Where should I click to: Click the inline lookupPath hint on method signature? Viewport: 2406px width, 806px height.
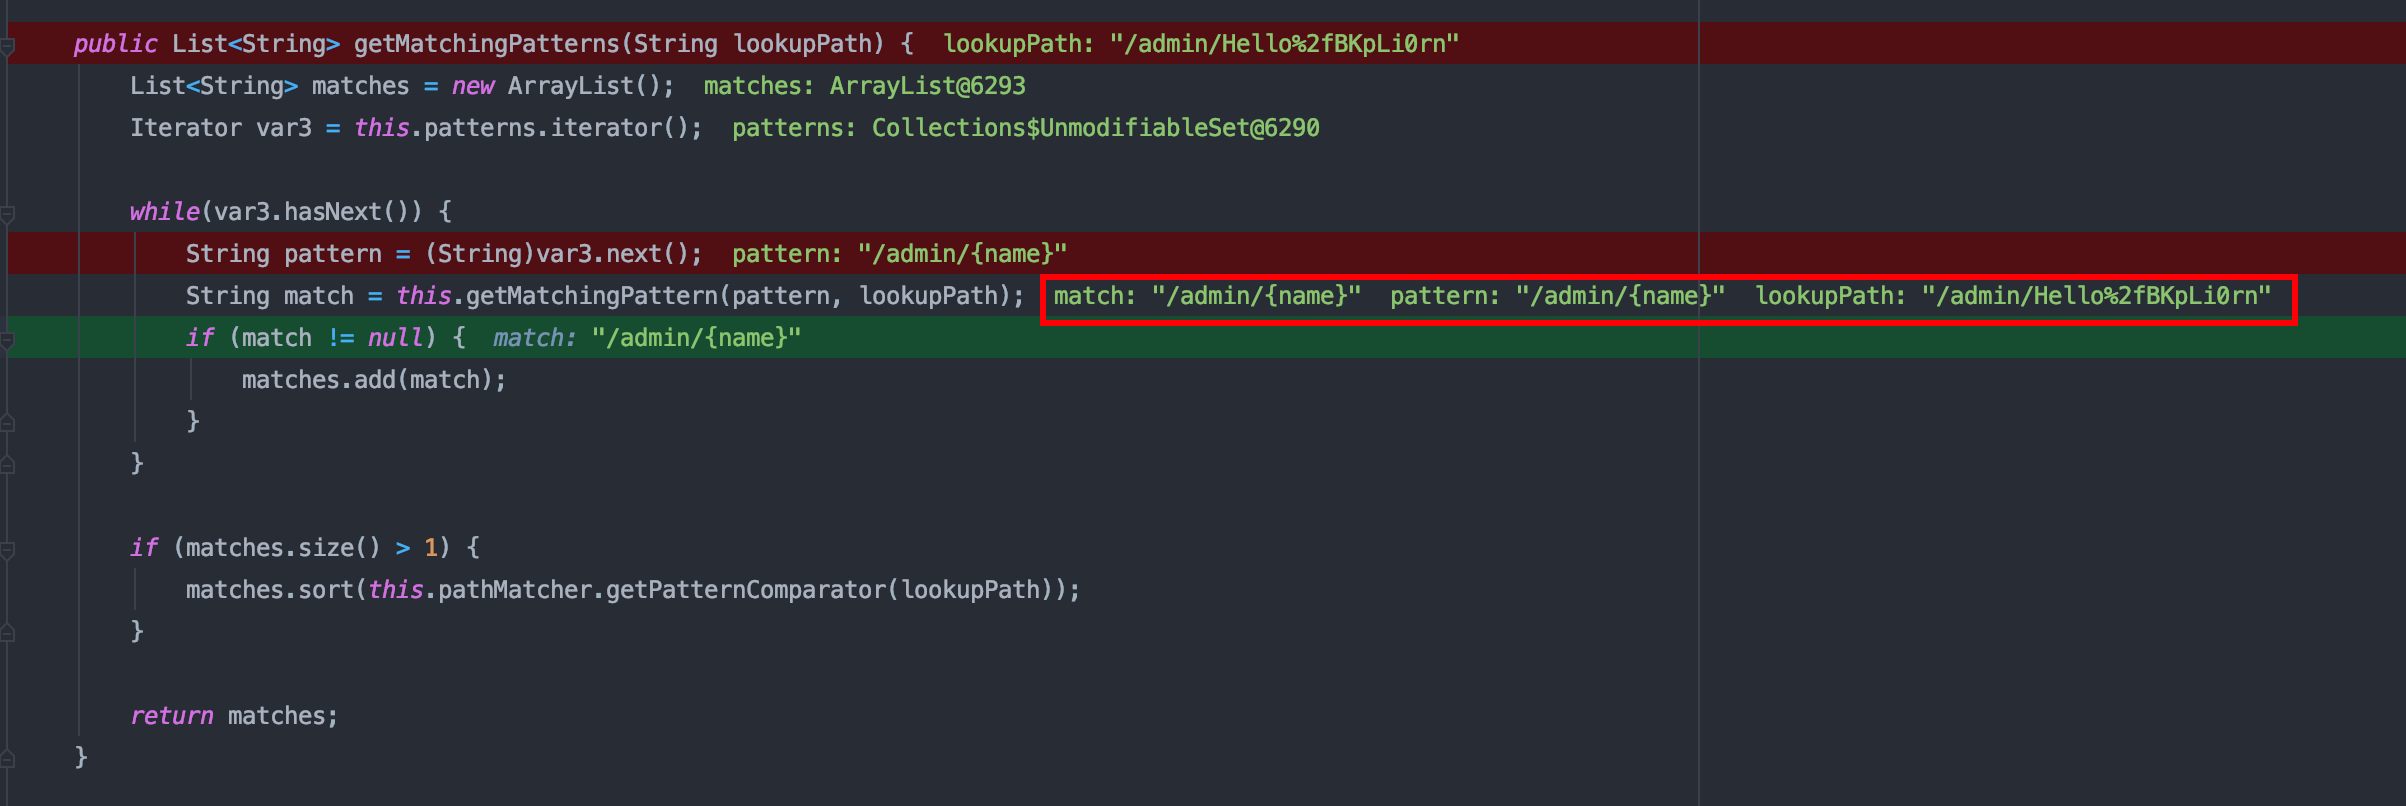tap(1200, 44)
